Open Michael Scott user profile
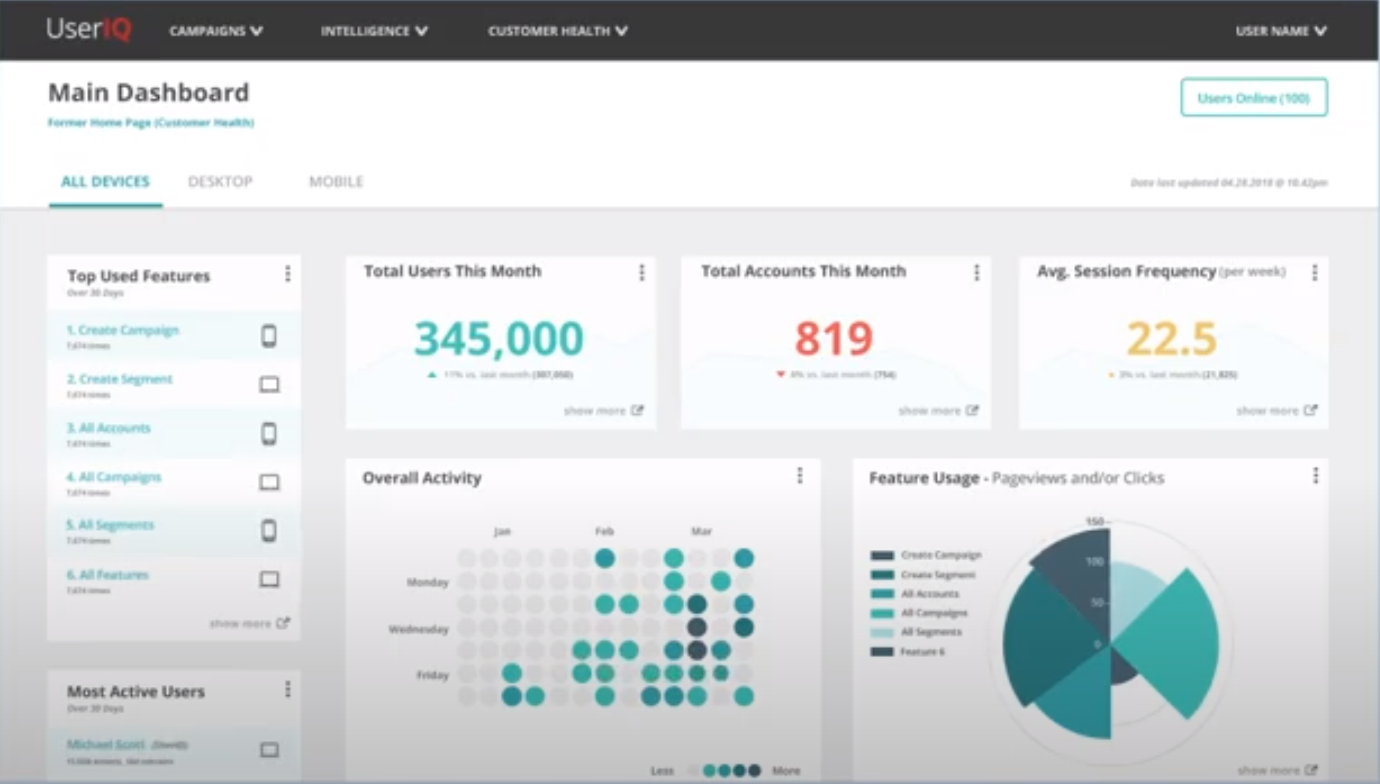The width and height of the screenshot is (1380, 784). click(x=106, y=745)
